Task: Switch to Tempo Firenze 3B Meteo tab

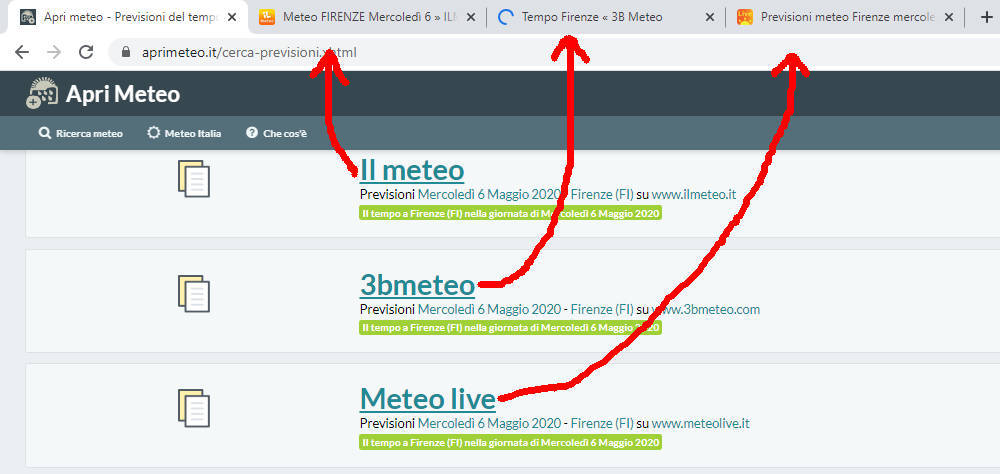Action: point(606,17)
